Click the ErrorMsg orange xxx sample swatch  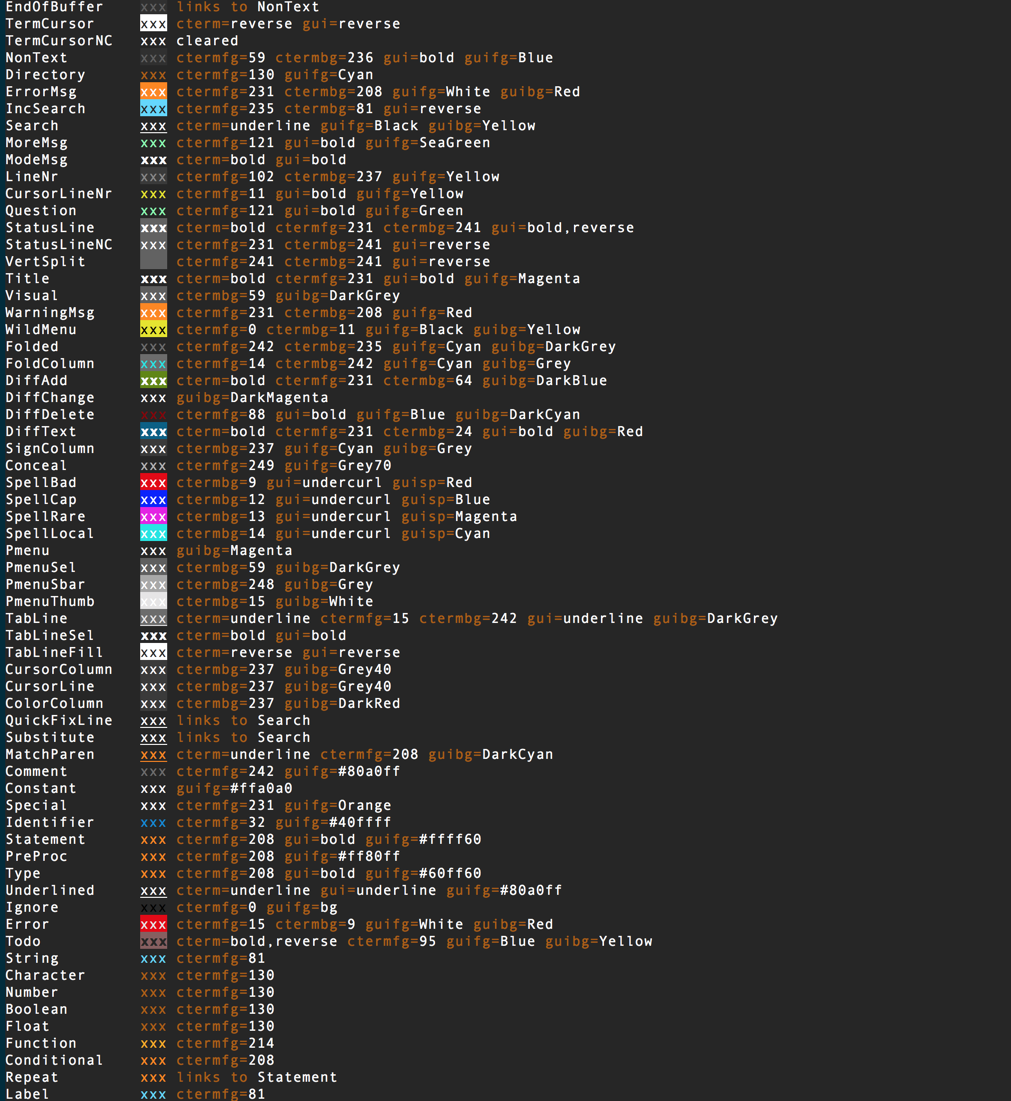154,92
